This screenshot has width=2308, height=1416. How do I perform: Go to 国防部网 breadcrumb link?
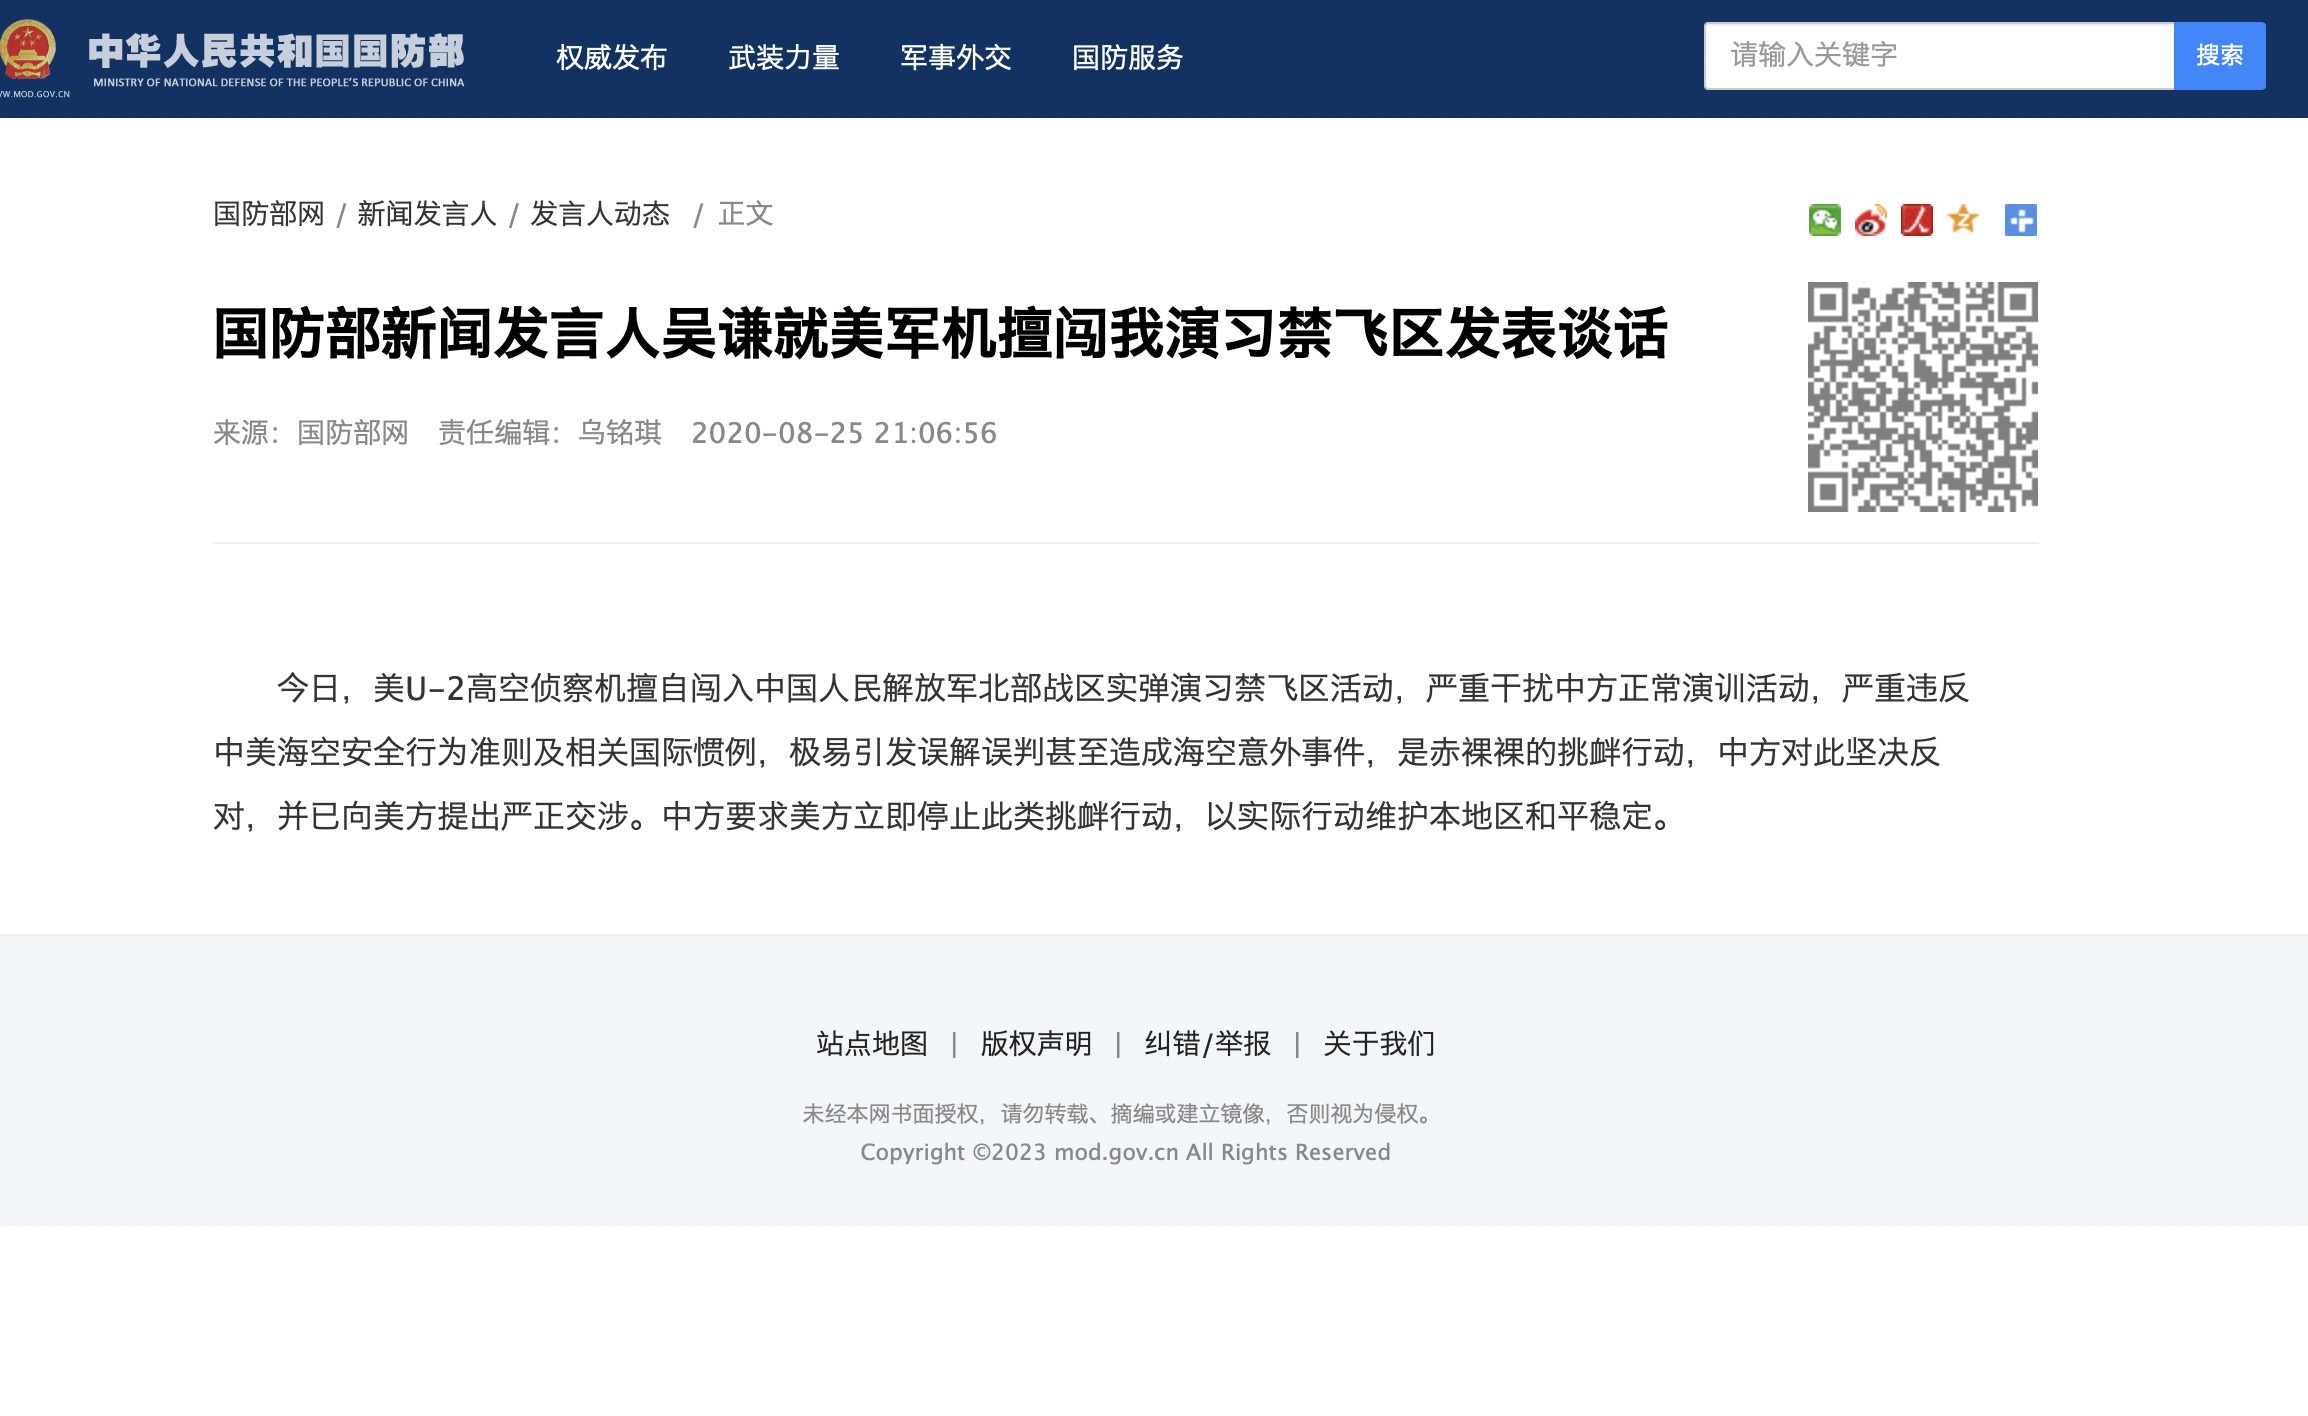269,214
